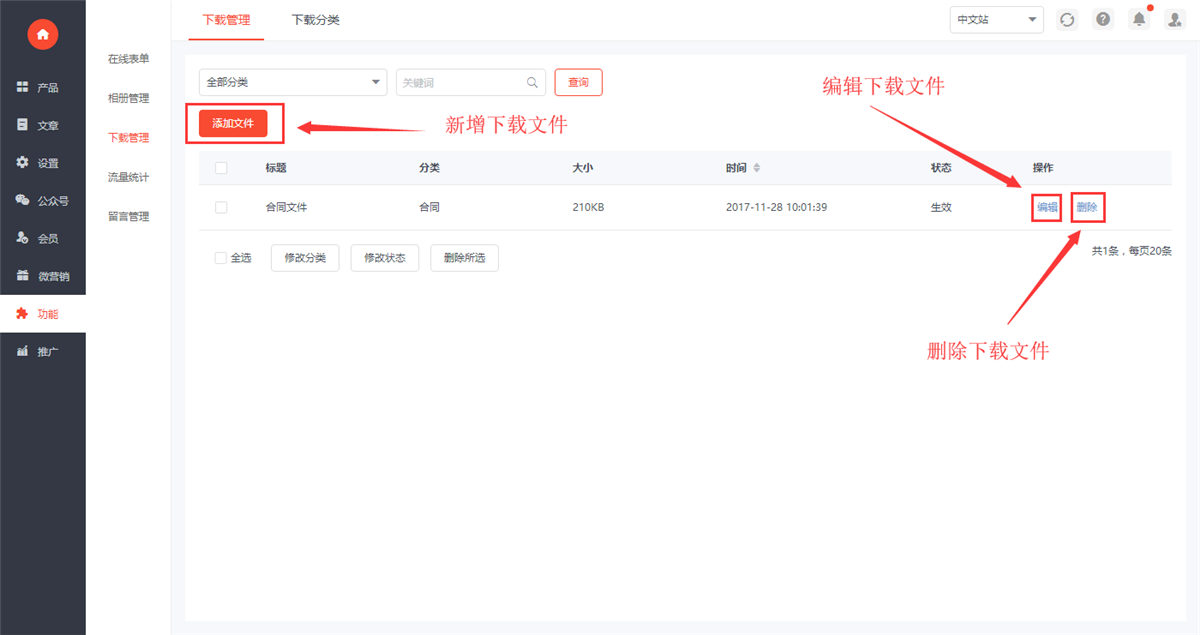Open the 中文站 site language dropdown
1200x635 pixels.
996,20
